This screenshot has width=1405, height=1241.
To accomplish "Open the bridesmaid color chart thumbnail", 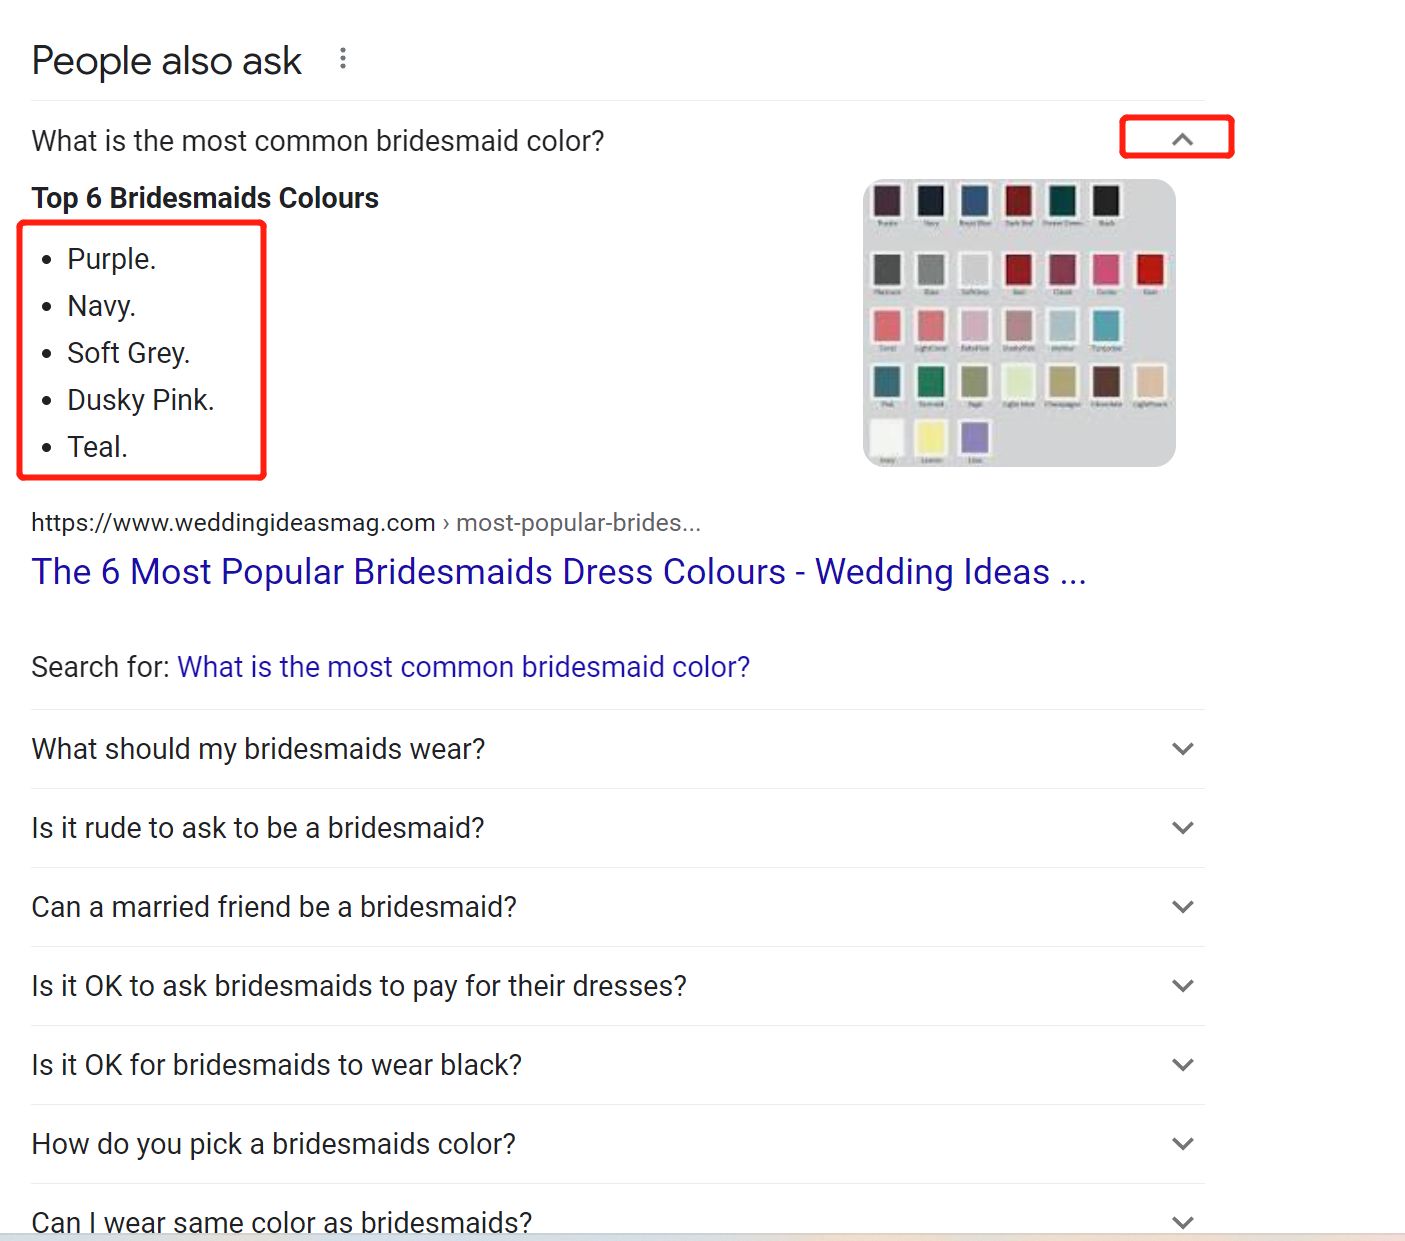I will tap(1018, 323).
